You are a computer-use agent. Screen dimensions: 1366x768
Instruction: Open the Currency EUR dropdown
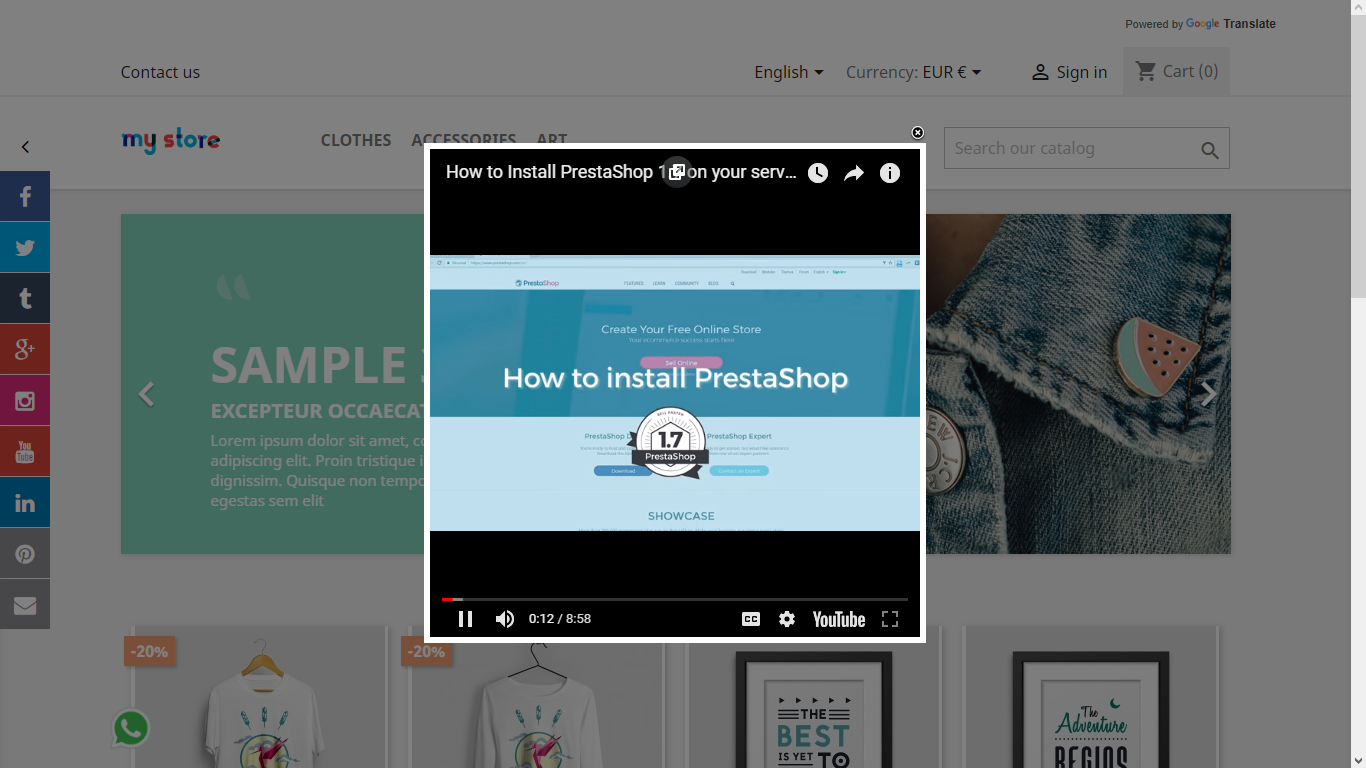point(914,72)
